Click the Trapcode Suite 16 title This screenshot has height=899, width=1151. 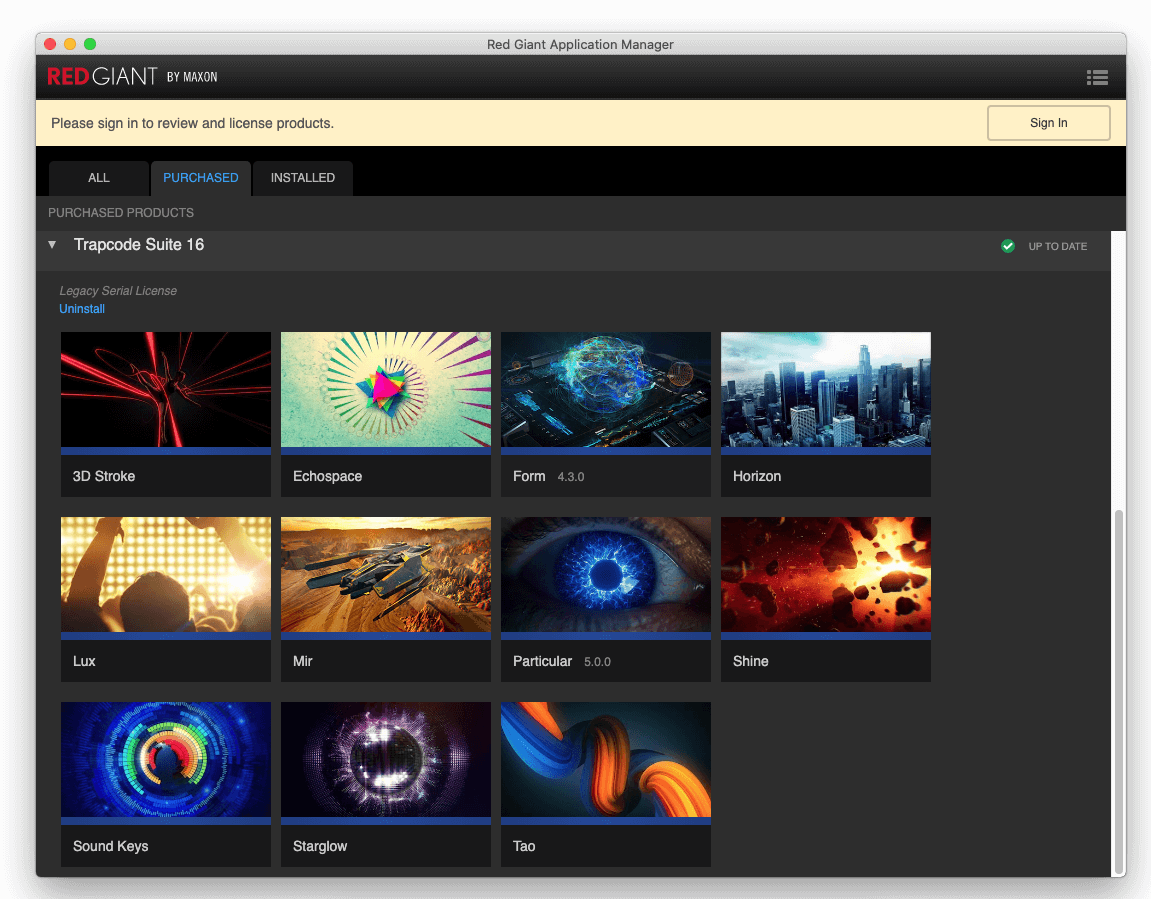[x=139, y=244]
